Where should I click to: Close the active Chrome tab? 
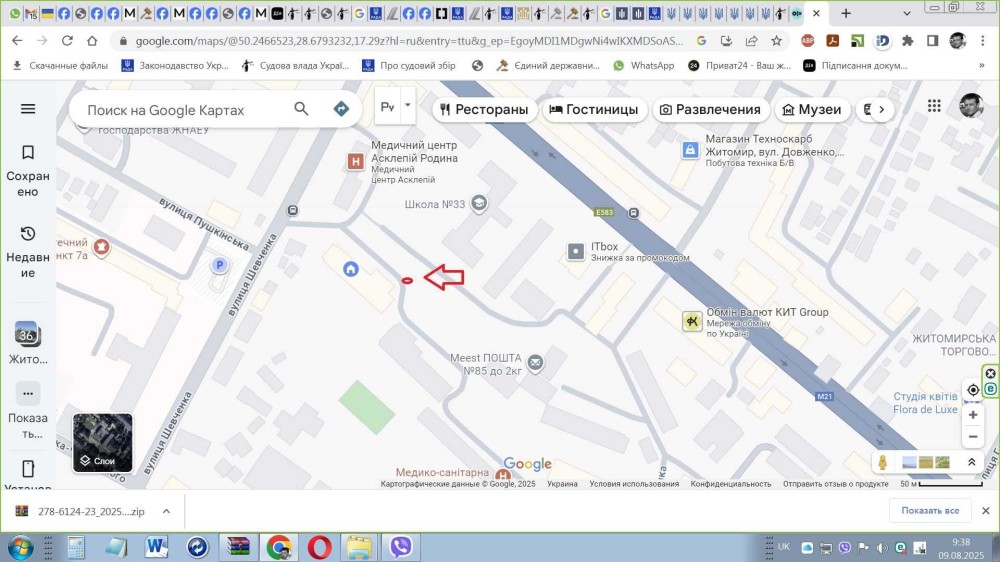pyautogui.click(x=816, y=13)
